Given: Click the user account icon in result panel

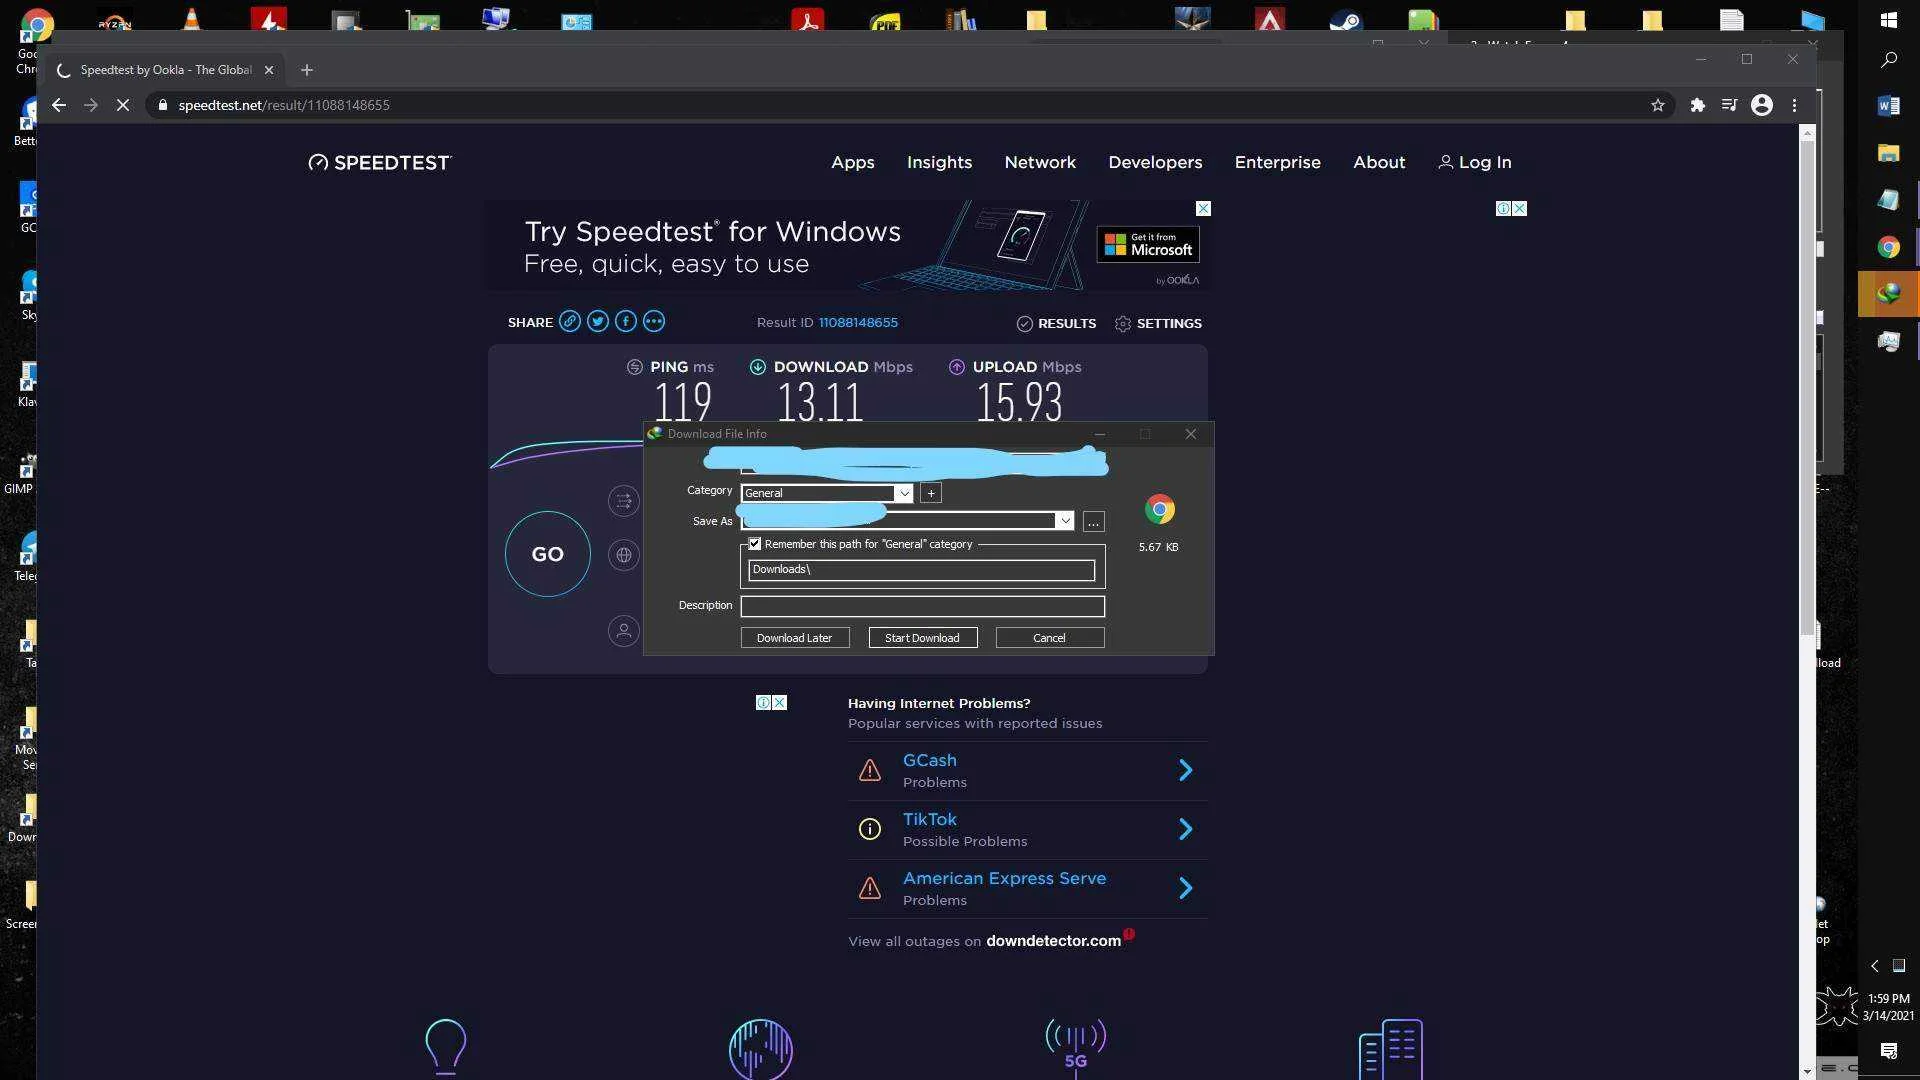Looking at the screenshot, I should point(624,631).
